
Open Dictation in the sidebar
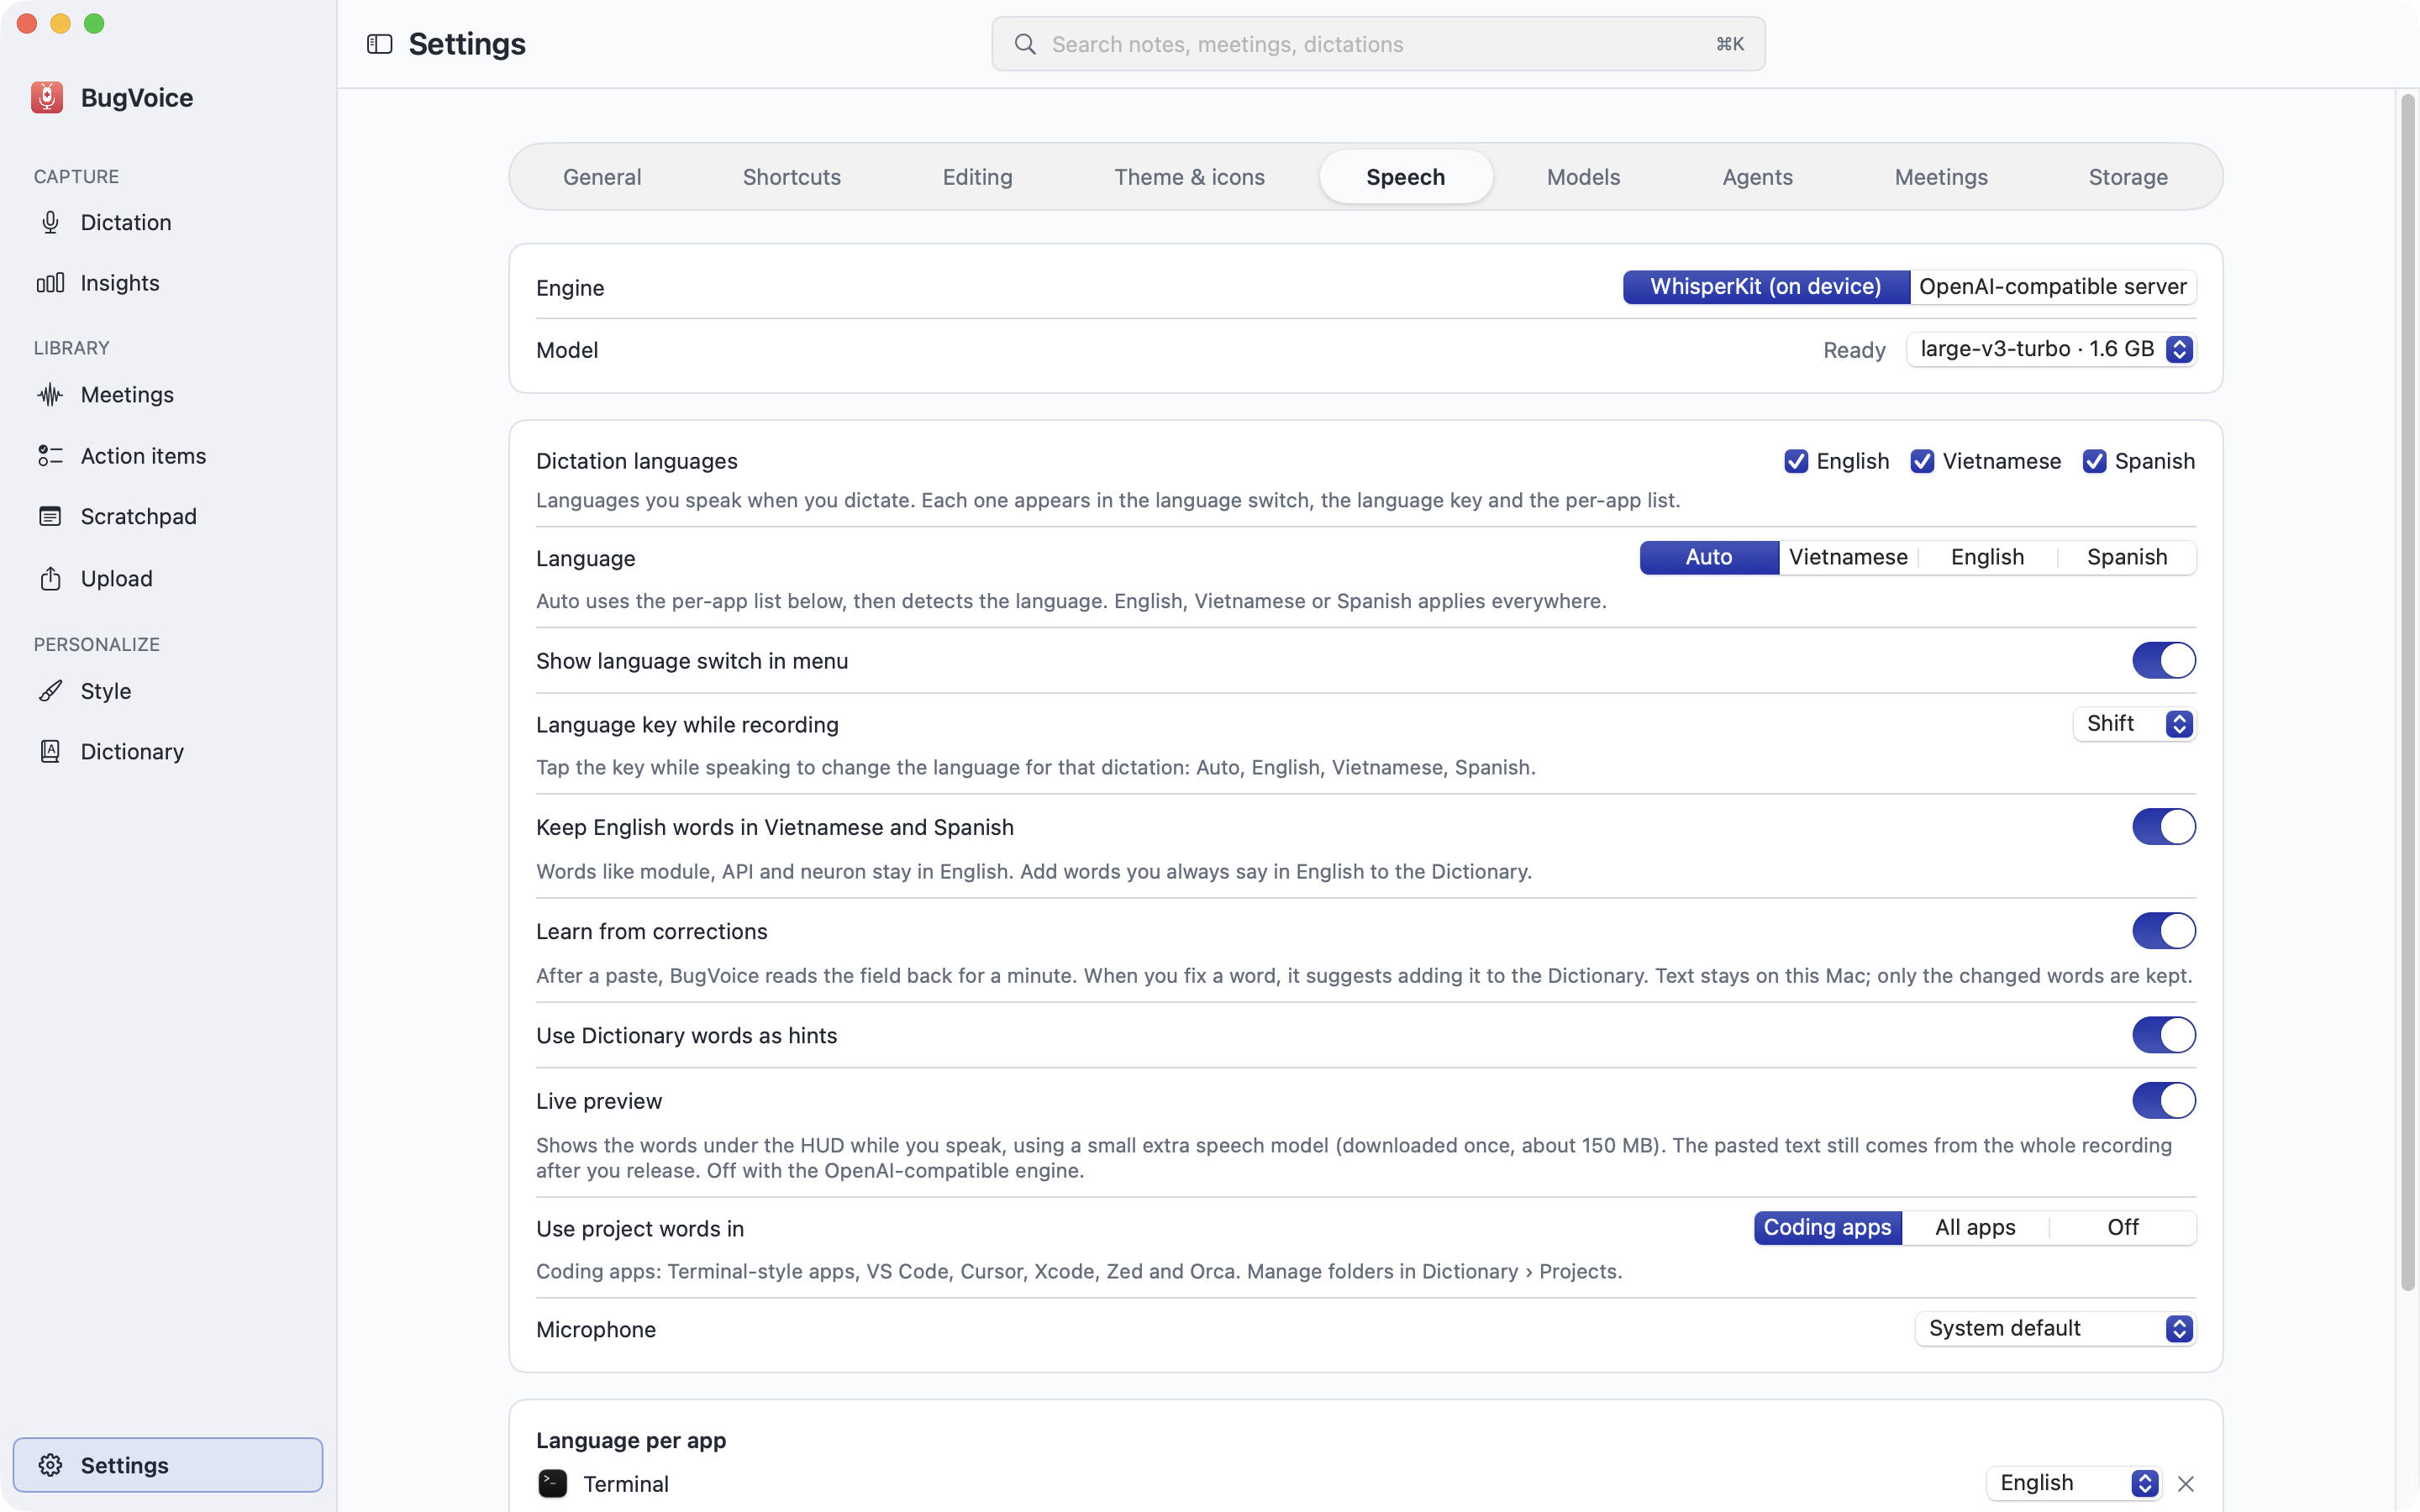tap(168, 222)
